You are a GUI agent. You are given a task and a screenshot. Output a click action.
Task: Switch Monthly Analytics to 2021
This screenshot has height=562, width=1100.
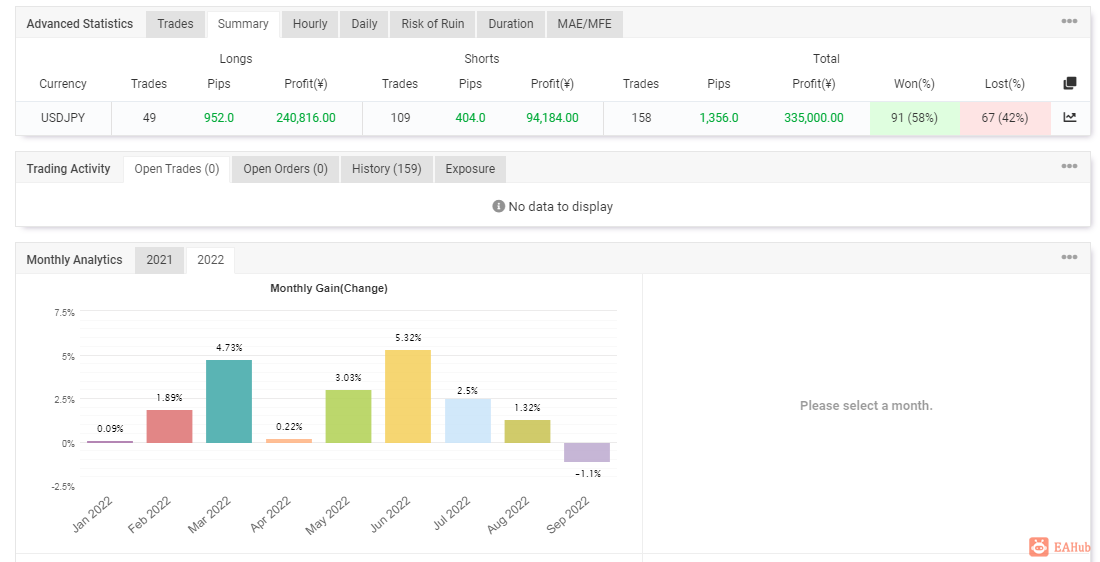(x=159, y=260)
